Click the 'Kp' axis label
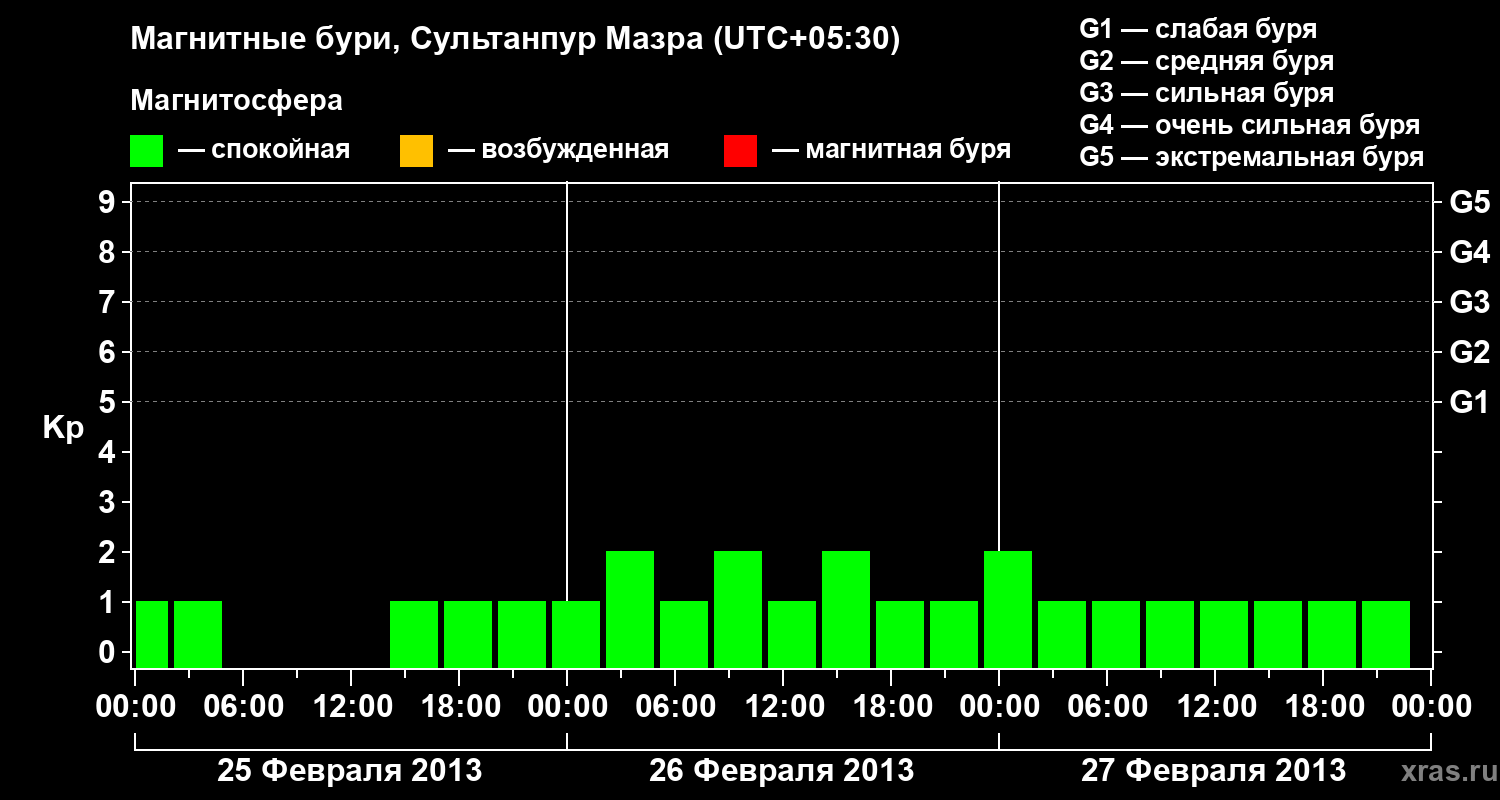The width and height of the screenshot is (1500, 800). click(x=63, y=429)
